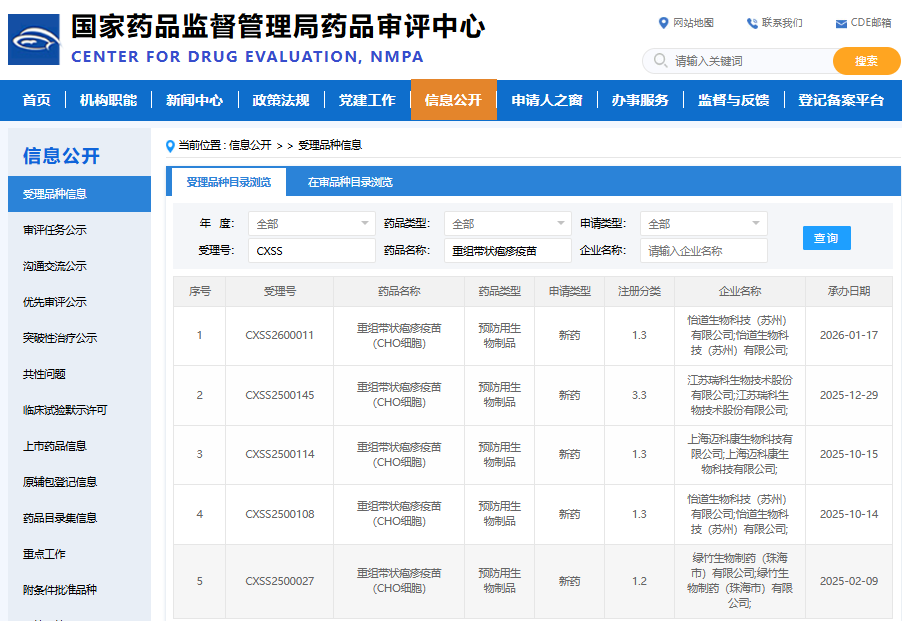Click cell CXSS2500027
The width and height of the screenshot is (902, 621).
(x=280, y=581)
